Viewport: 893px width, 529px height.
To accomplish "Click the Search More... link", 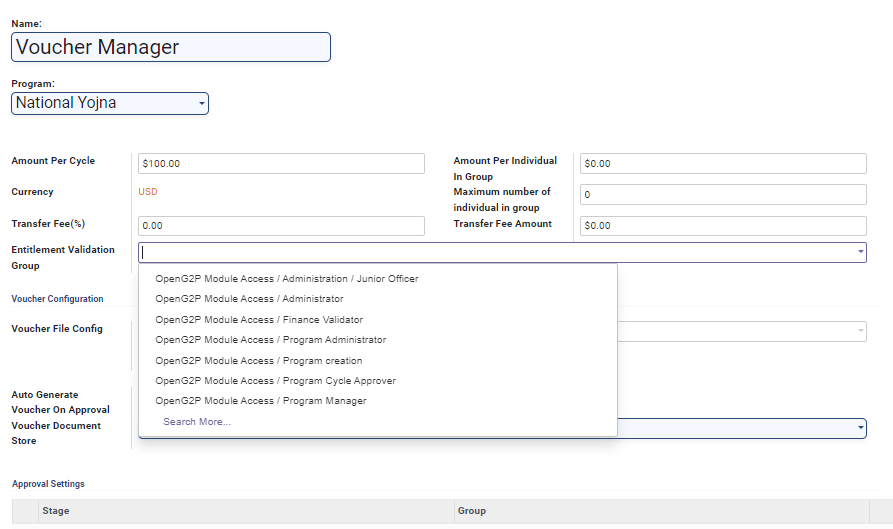I will [x=197, y=422].
